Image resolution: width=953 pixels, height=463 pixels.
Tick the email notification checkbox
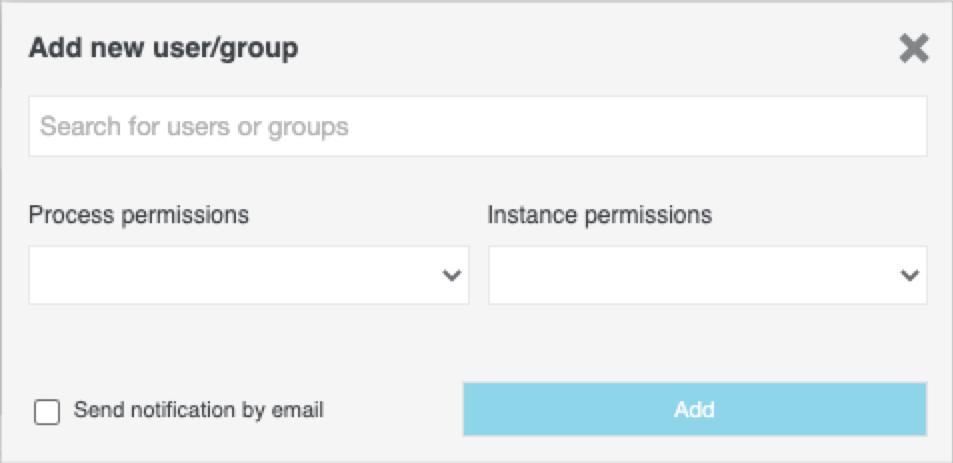pos(47,411)
